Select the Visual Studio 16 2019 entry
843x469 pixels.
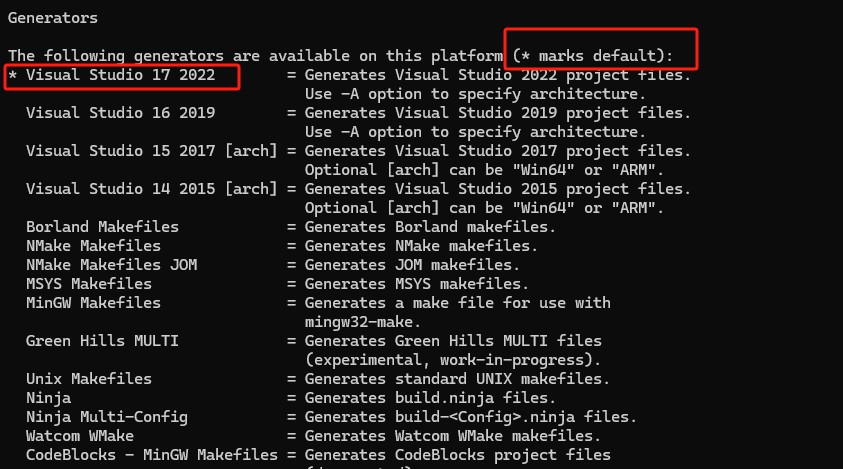tap(120, 113)
